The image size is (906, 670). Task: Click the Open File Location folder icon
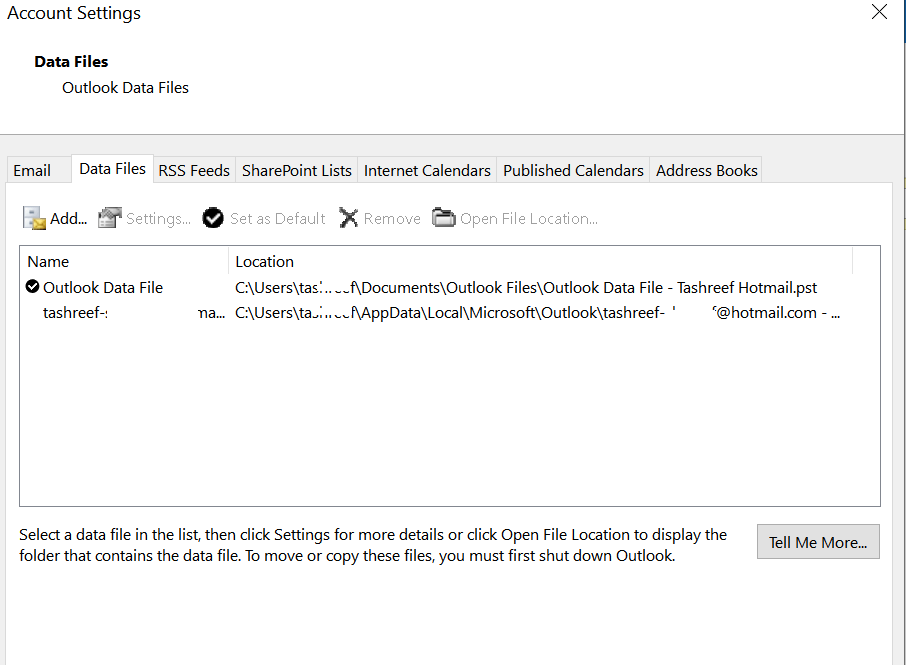[444, 218]
